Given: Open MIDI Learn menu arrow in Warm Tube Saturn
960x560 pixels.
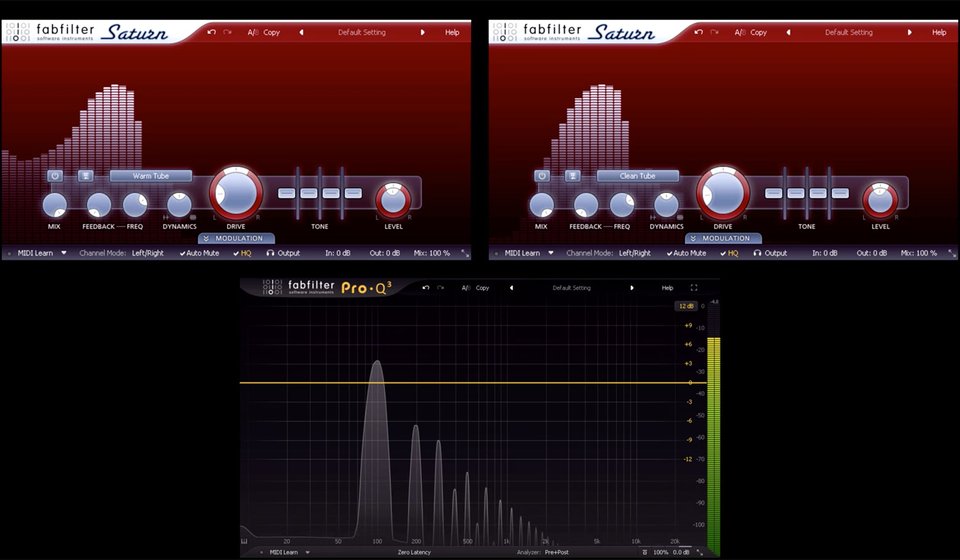Looking at the screenshot, I should click(64, 253).
